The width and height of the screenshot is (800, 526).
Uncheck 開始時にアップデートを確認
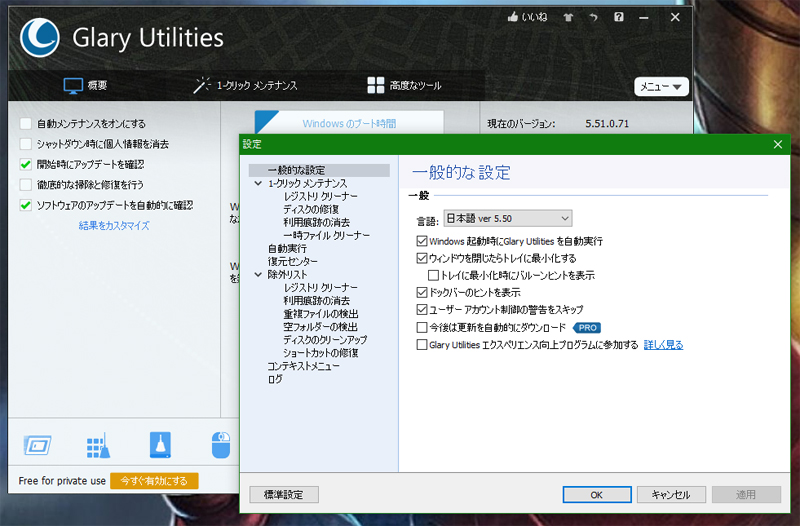[x=26, y=164]
